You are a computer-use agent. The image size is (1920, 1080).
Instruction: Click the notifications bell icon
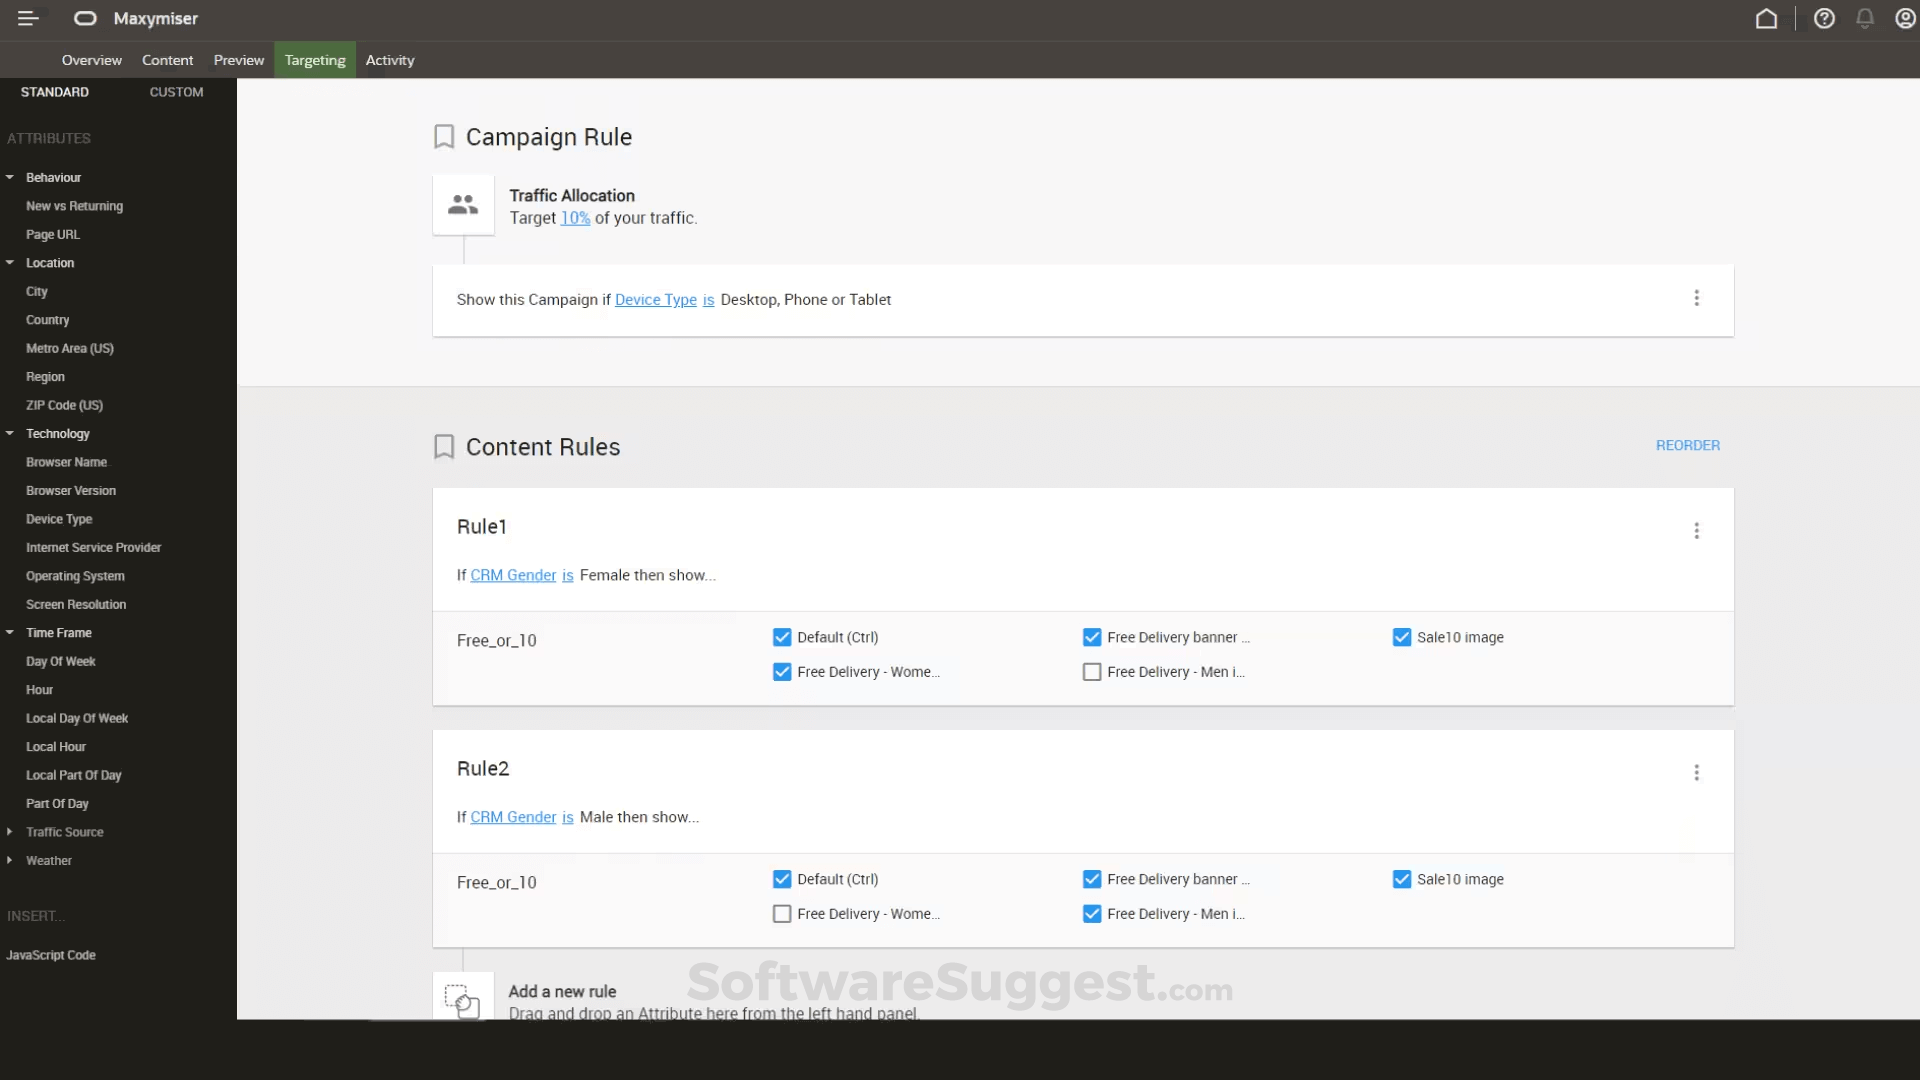[x=1865, y=18]
